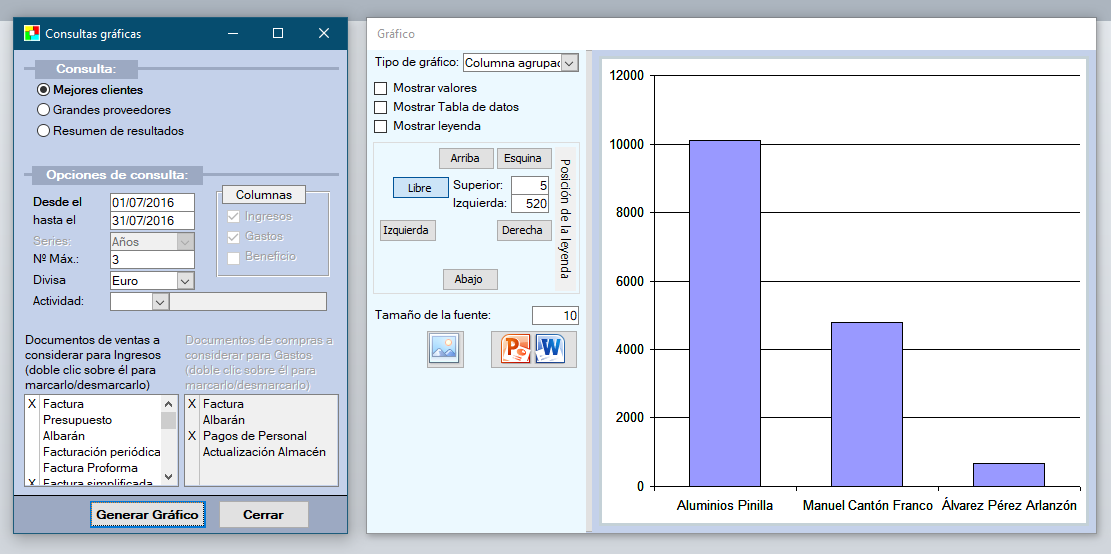
Task: Set legend position to Arriba
Action: tap(465, 158)
